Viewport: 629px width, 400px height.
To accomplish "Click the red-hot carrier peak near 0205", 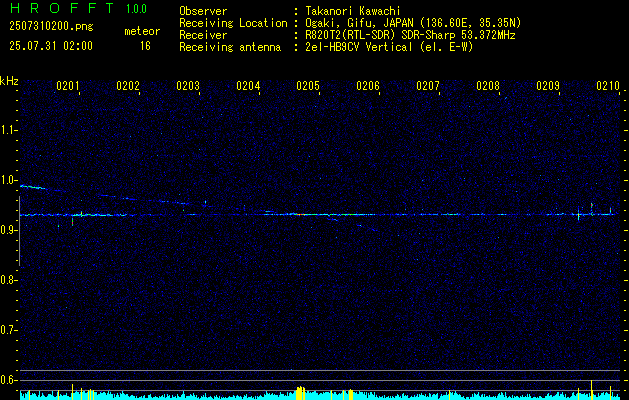I will [x=300, y=215].
